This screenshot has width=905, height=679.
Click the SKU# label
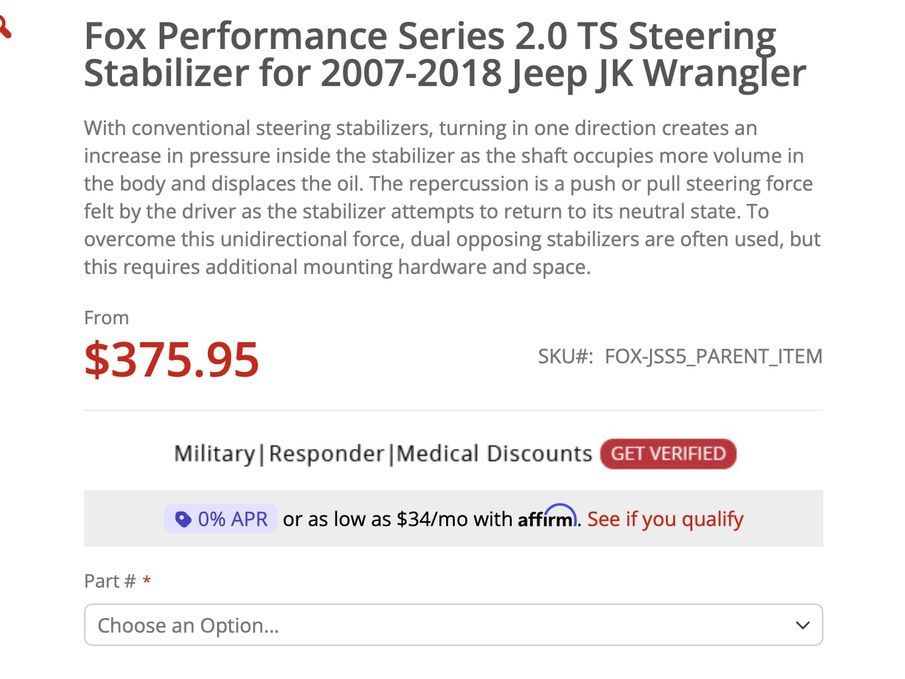click(x=565, y=356)
